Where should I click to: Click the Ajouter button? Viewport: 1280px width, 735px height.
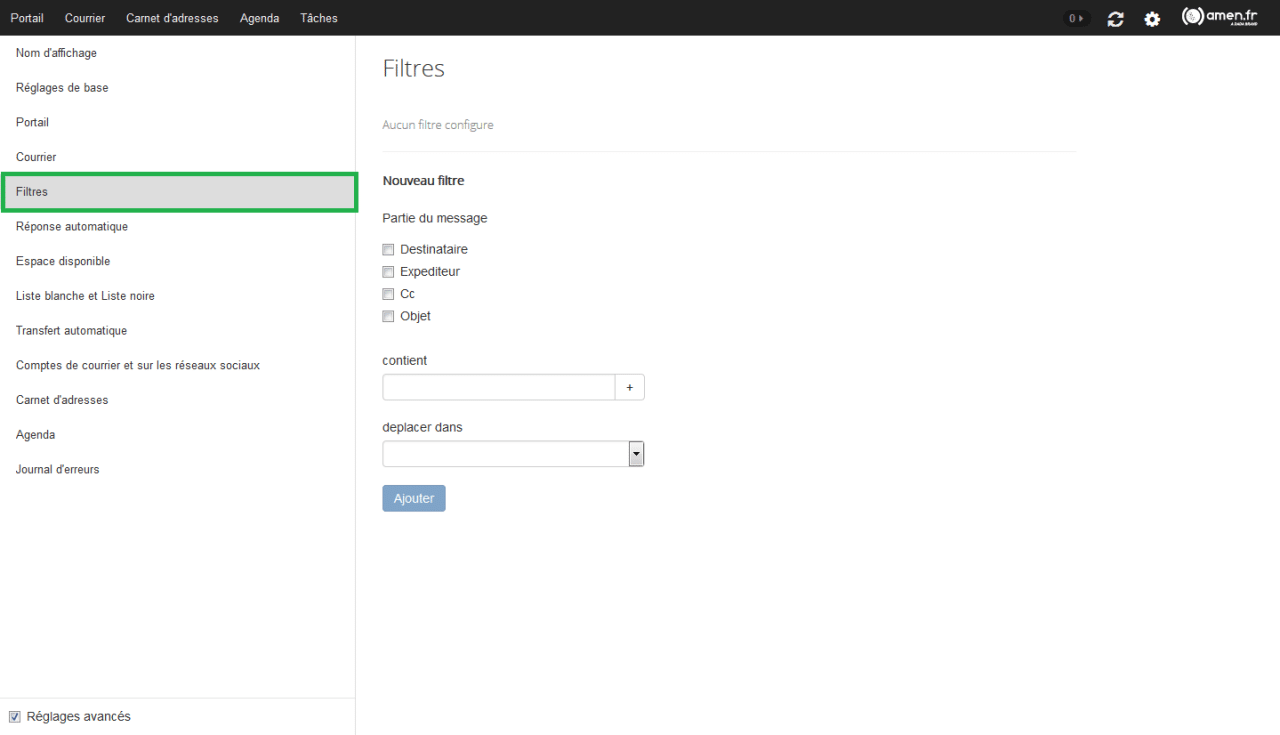click(x=413, y=498)
